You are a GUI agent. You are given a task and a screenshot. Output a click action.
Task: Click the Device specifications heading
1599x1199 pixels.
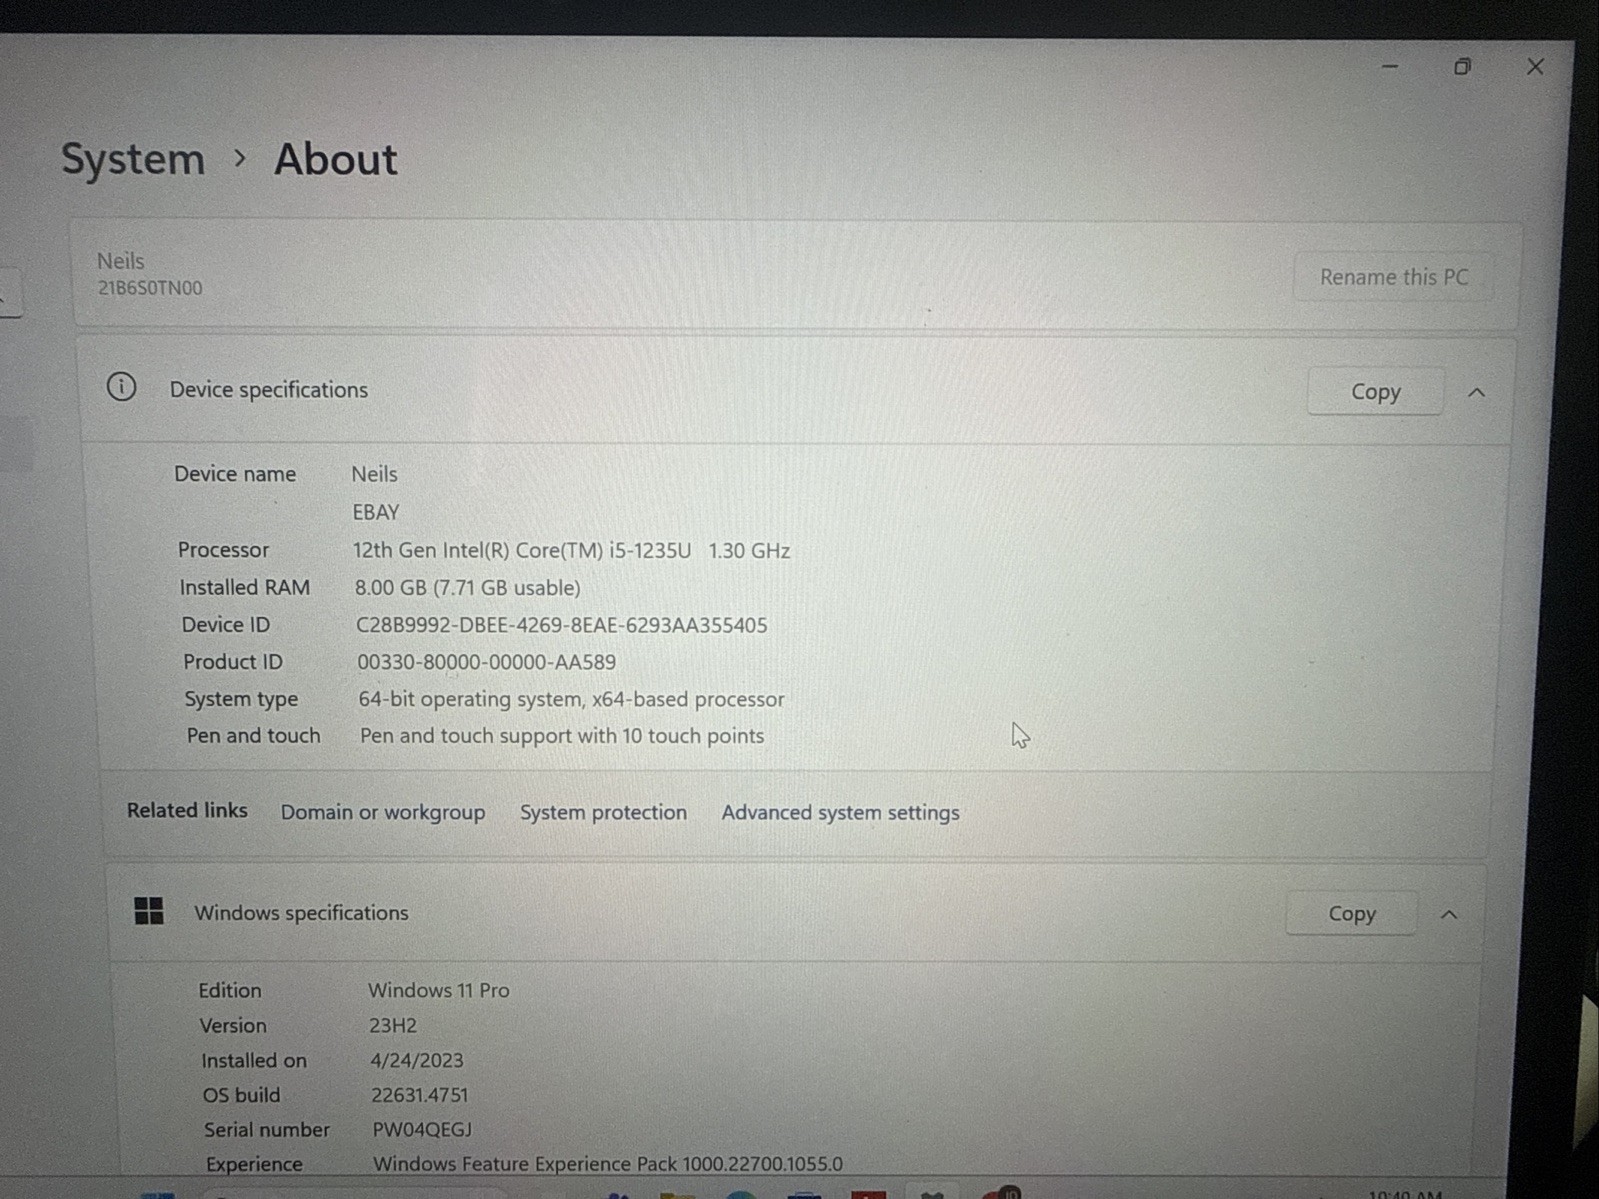[x=268, y=390]
